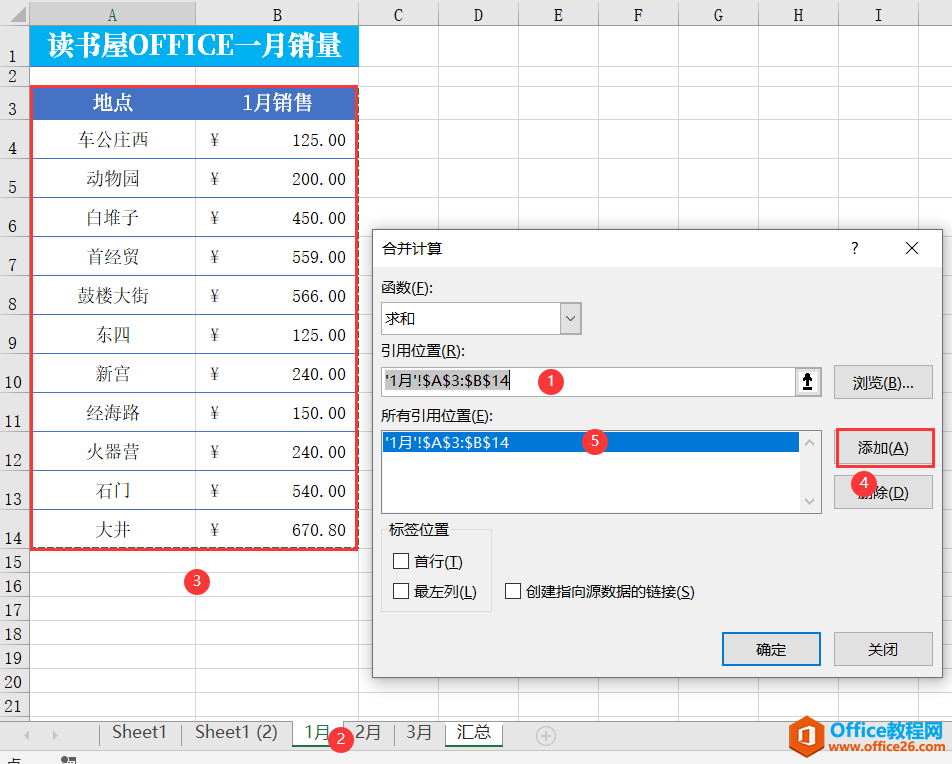
Task: Open the 函数 dropdown showing 求和
Action: [570, 319]
